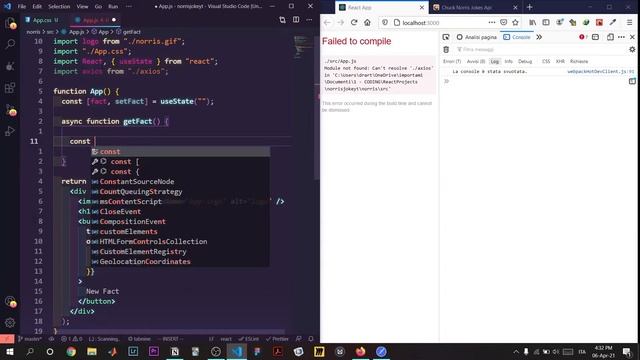The image size is (640, 360).
Task: Choose the highlighted const suggestion
Action: [x=180, y=151]
